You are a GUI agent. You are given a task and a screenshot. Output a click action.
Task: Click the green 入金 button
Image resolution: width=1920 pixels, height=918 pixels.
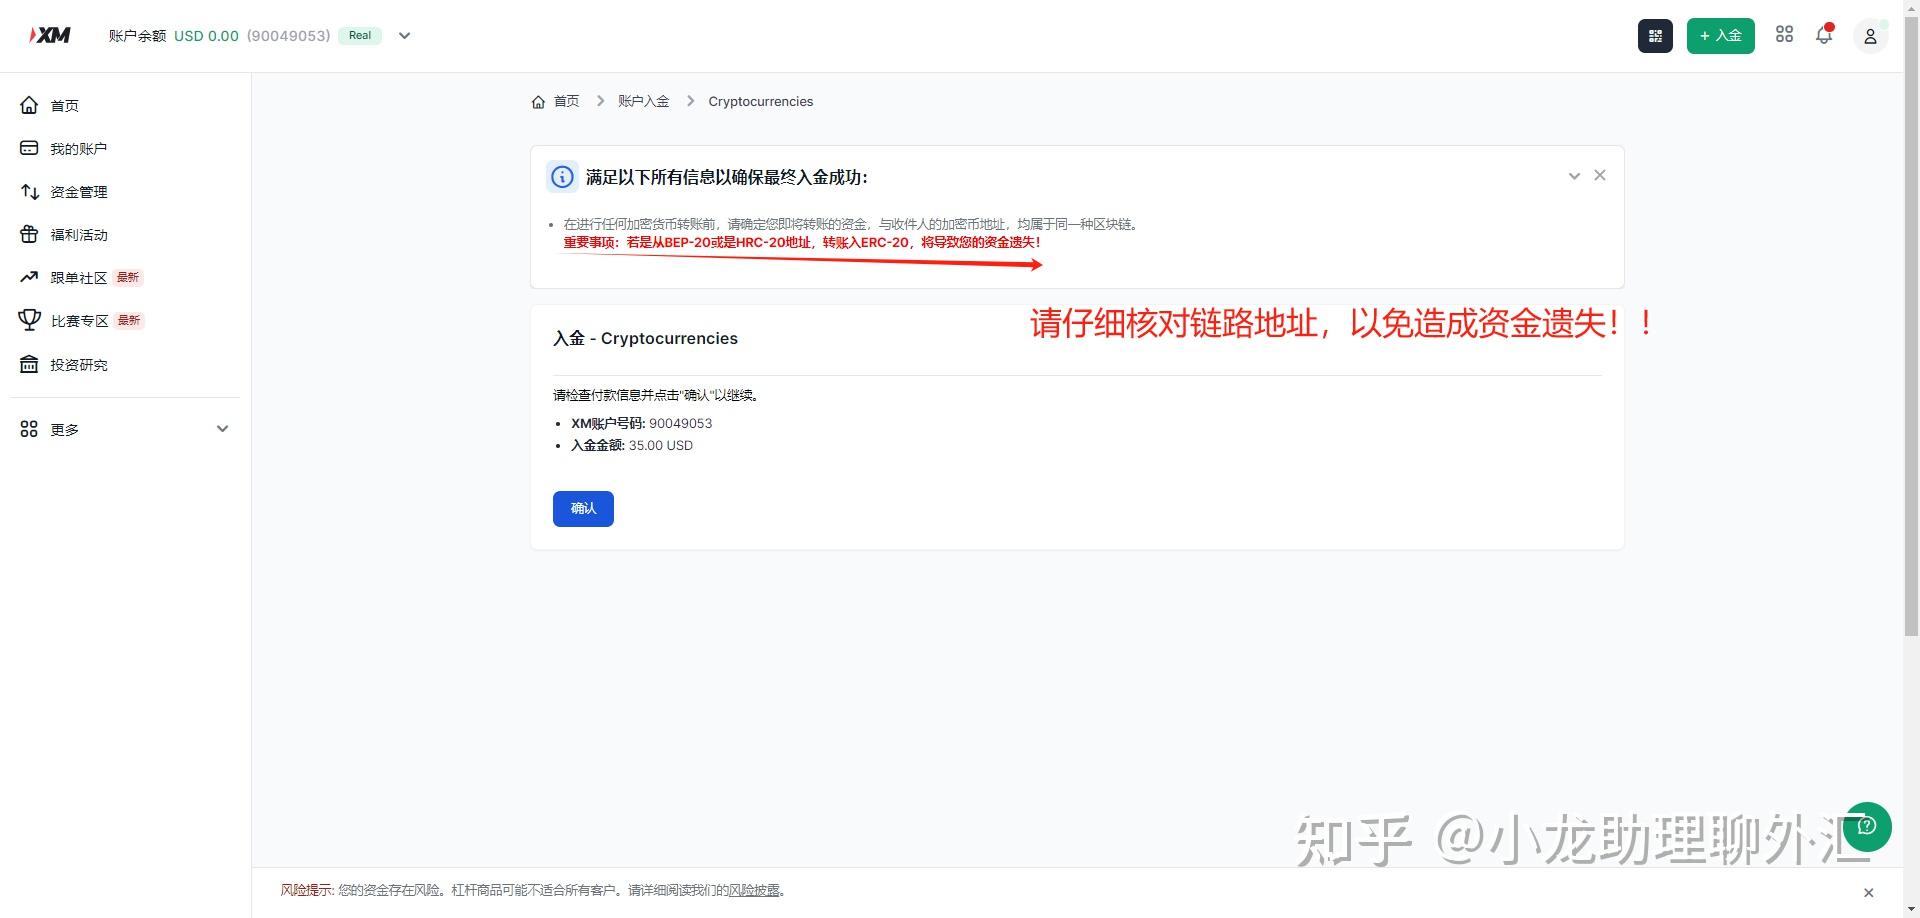point(1720,36)
